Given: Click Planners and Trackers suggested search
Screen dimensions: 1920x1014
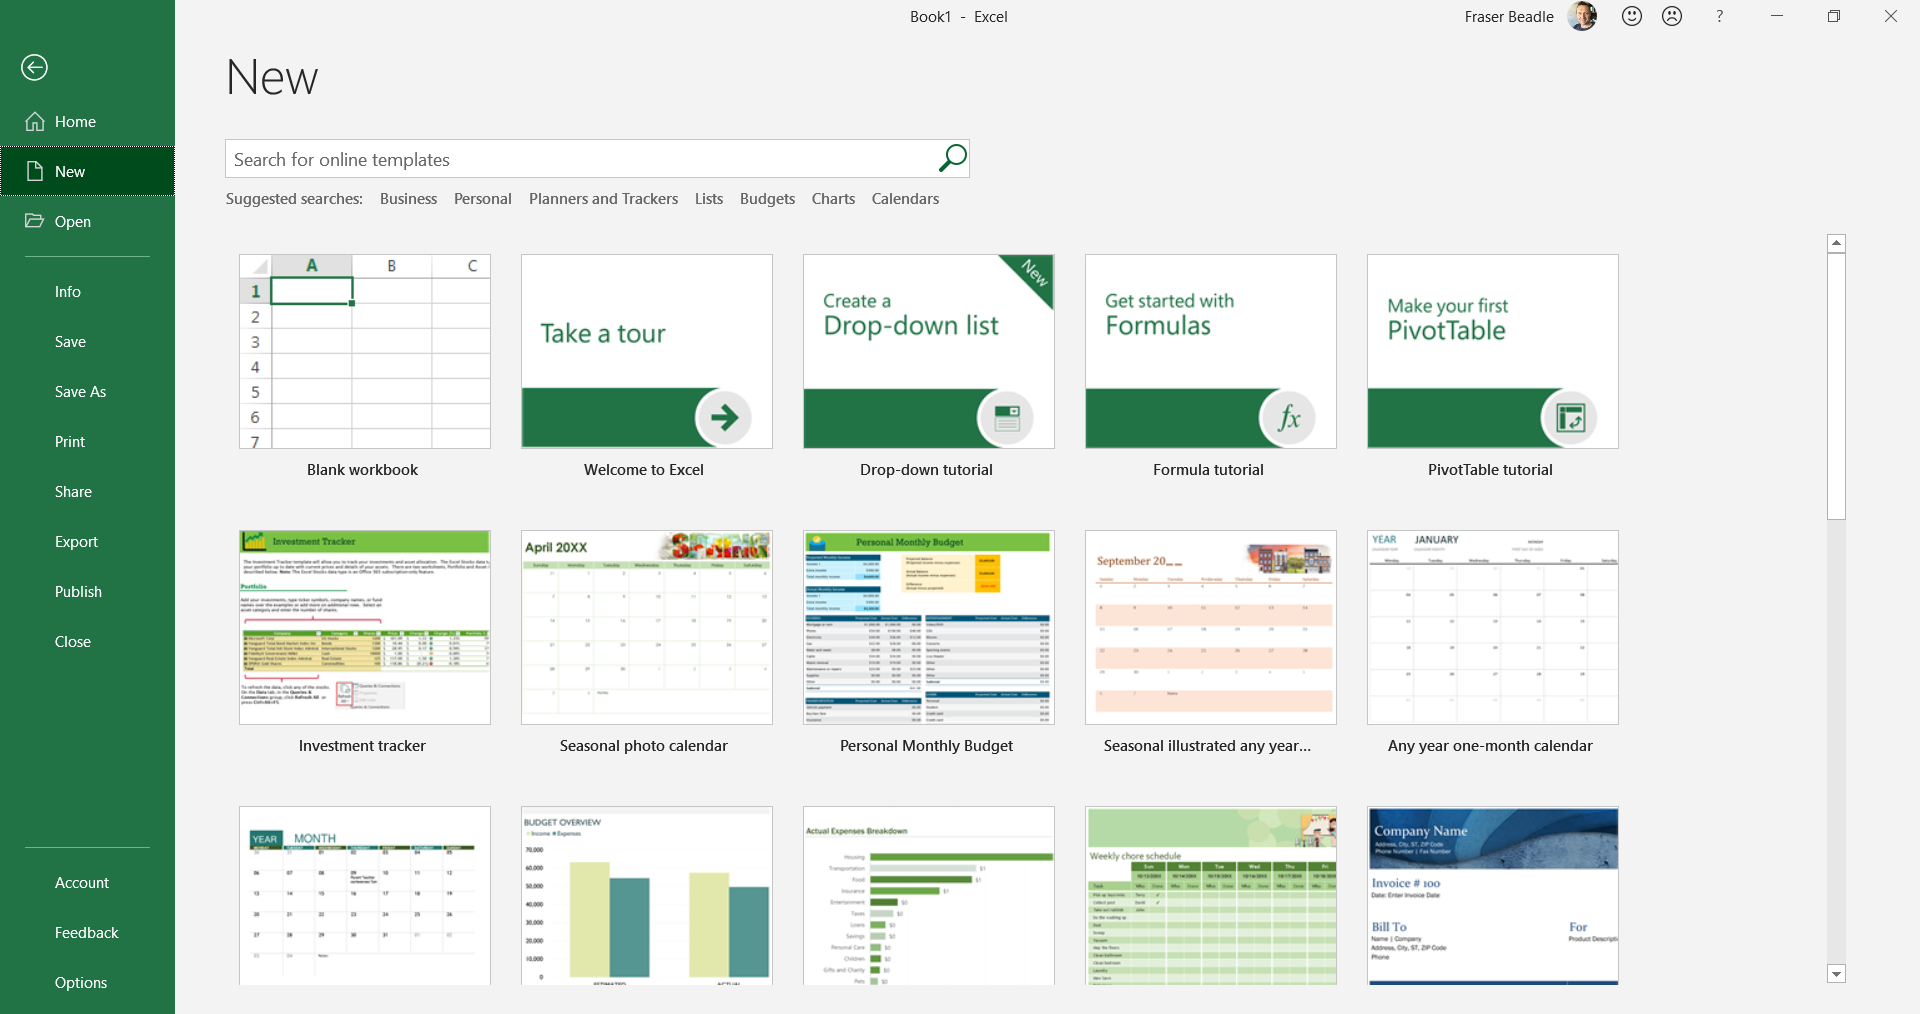Looking at the screenshot, I should 603,198.
